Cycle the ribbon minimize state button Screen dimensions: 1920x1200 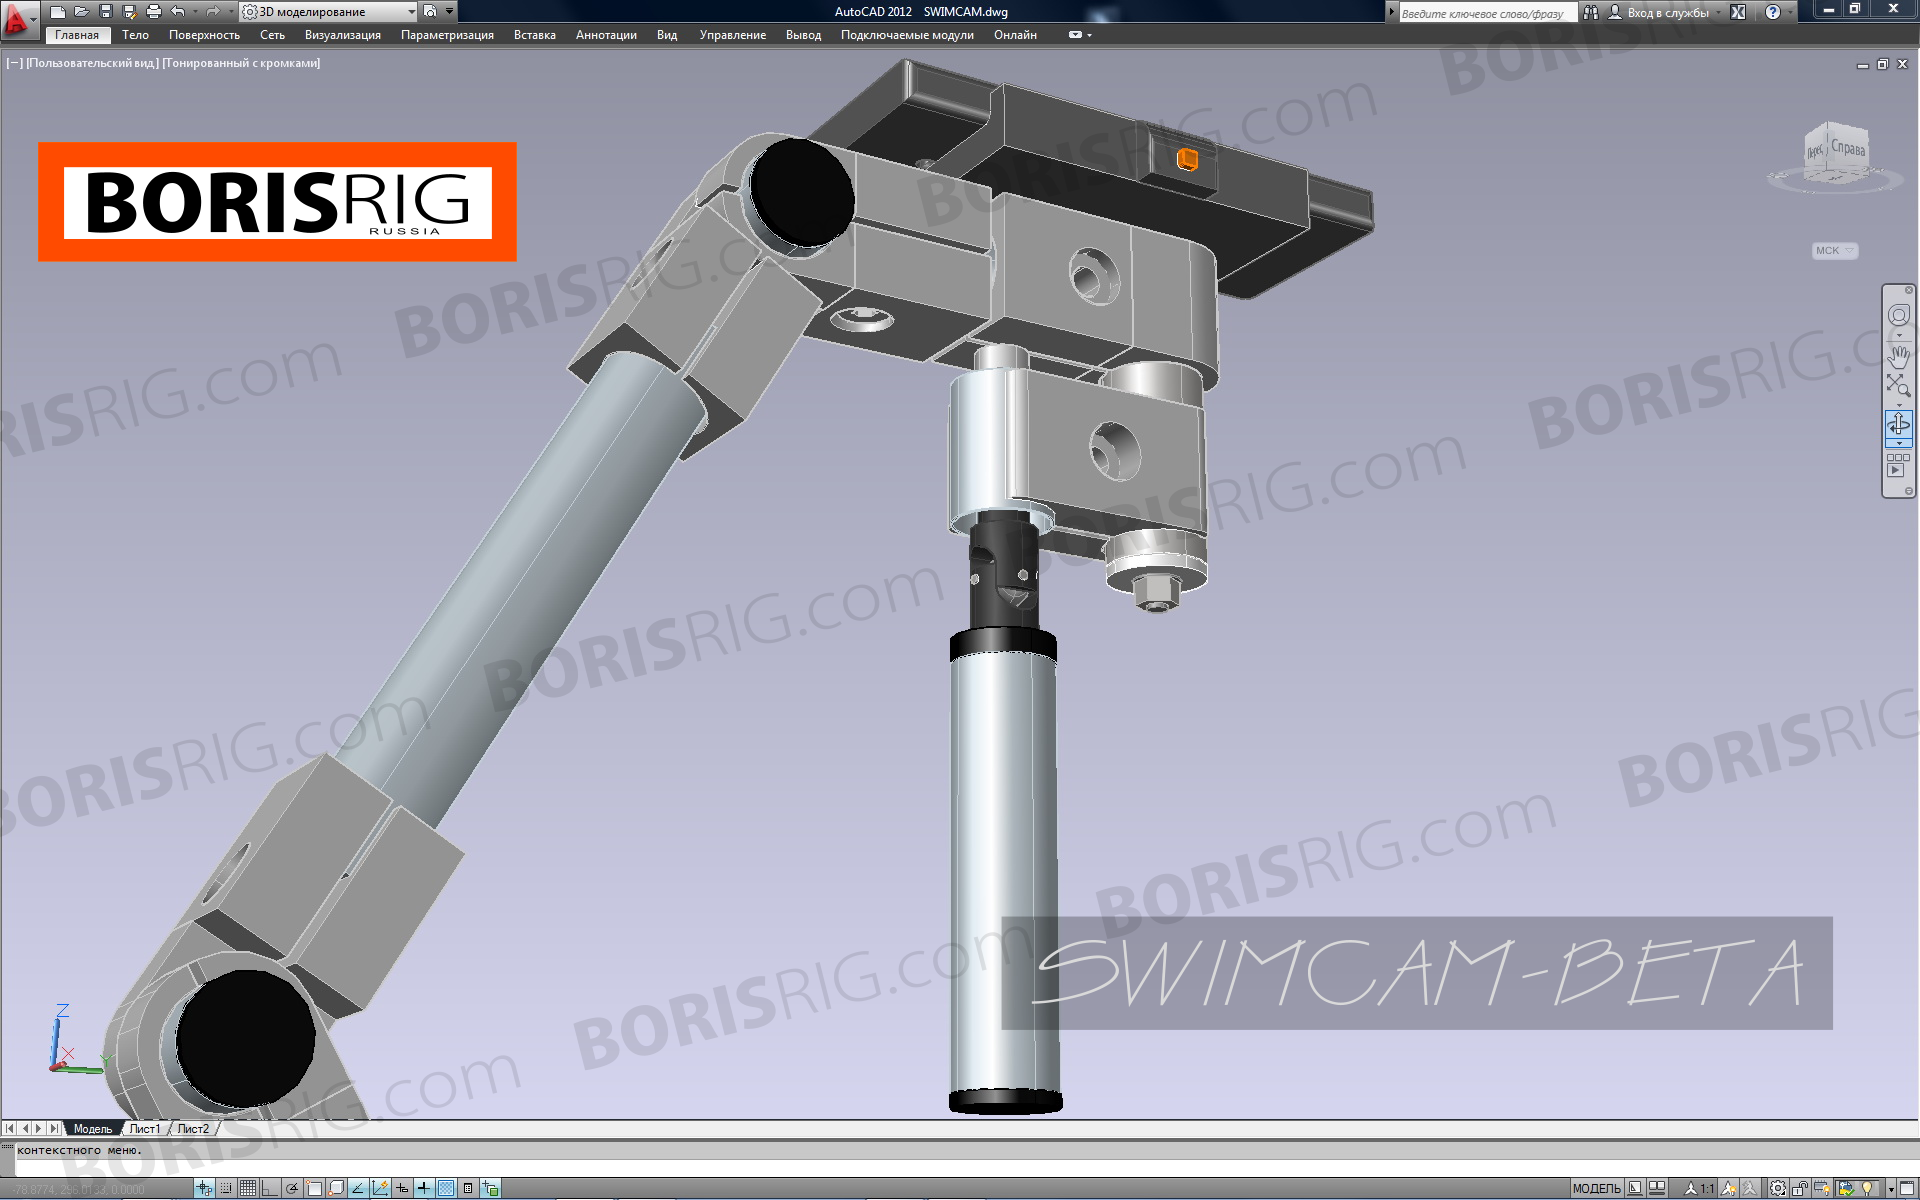click(x=1075, y=35)
